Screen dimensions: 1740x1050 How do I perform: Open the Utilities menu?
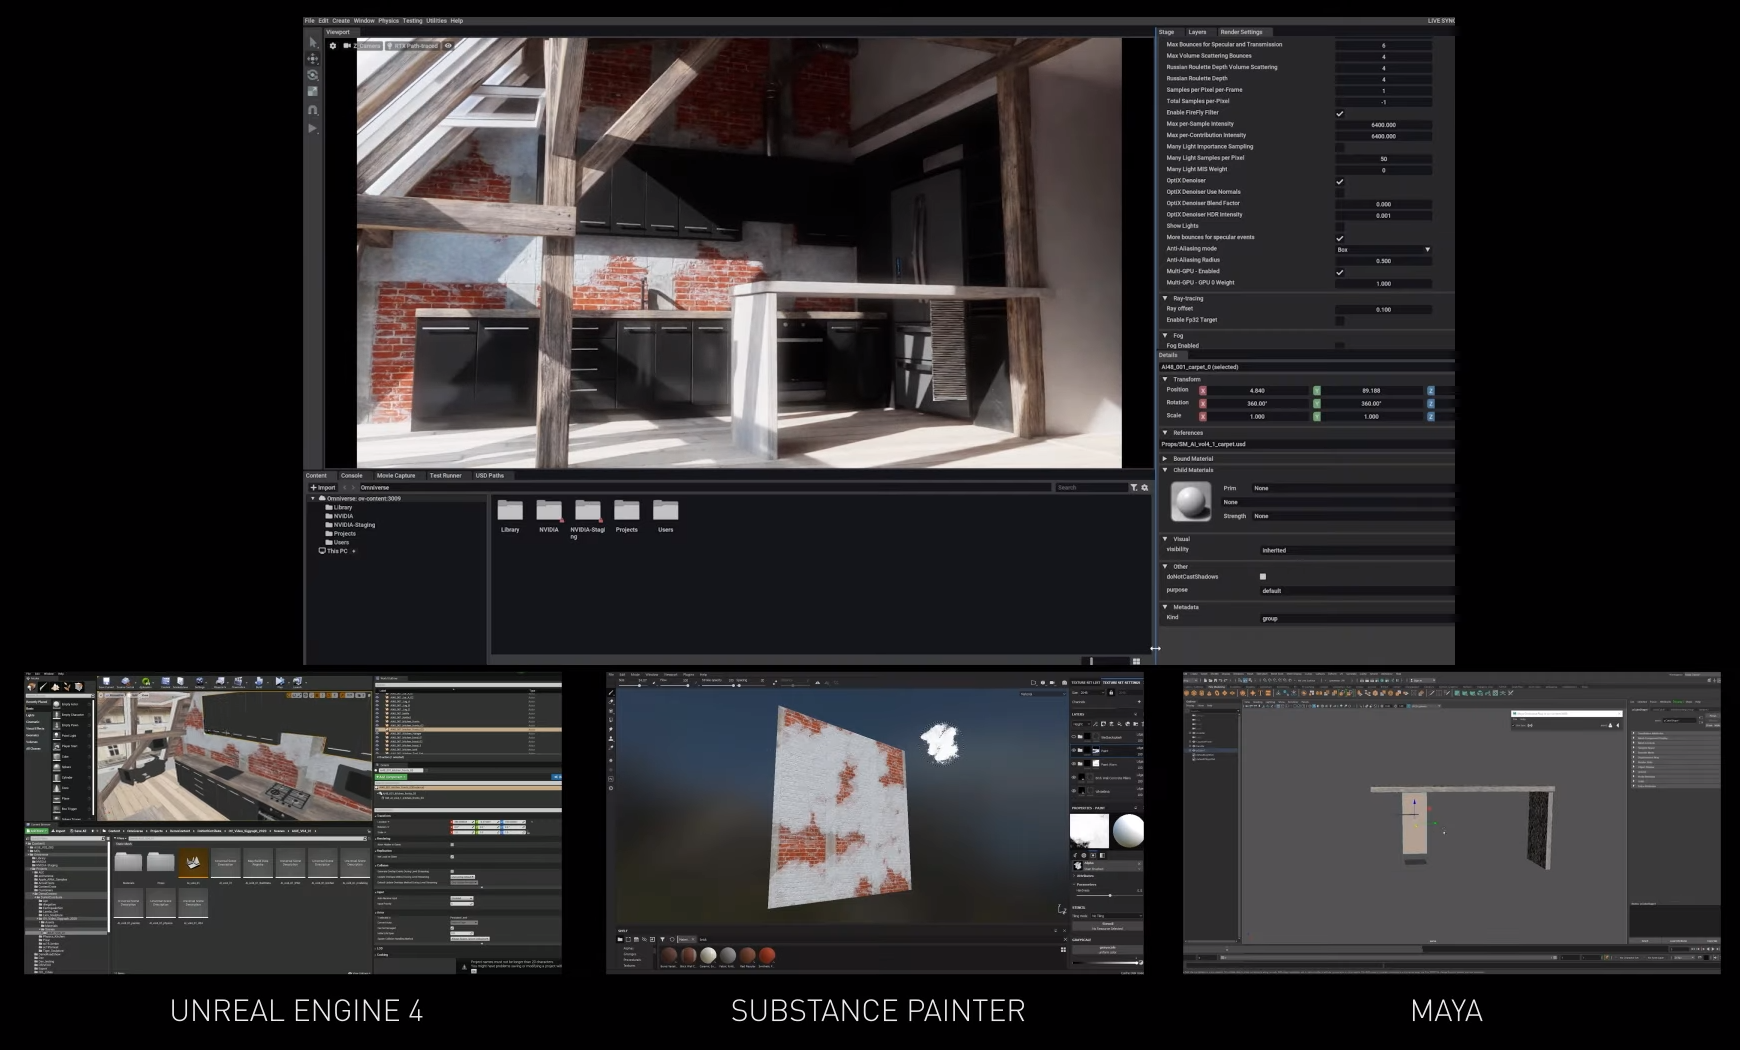pos(437,21)
